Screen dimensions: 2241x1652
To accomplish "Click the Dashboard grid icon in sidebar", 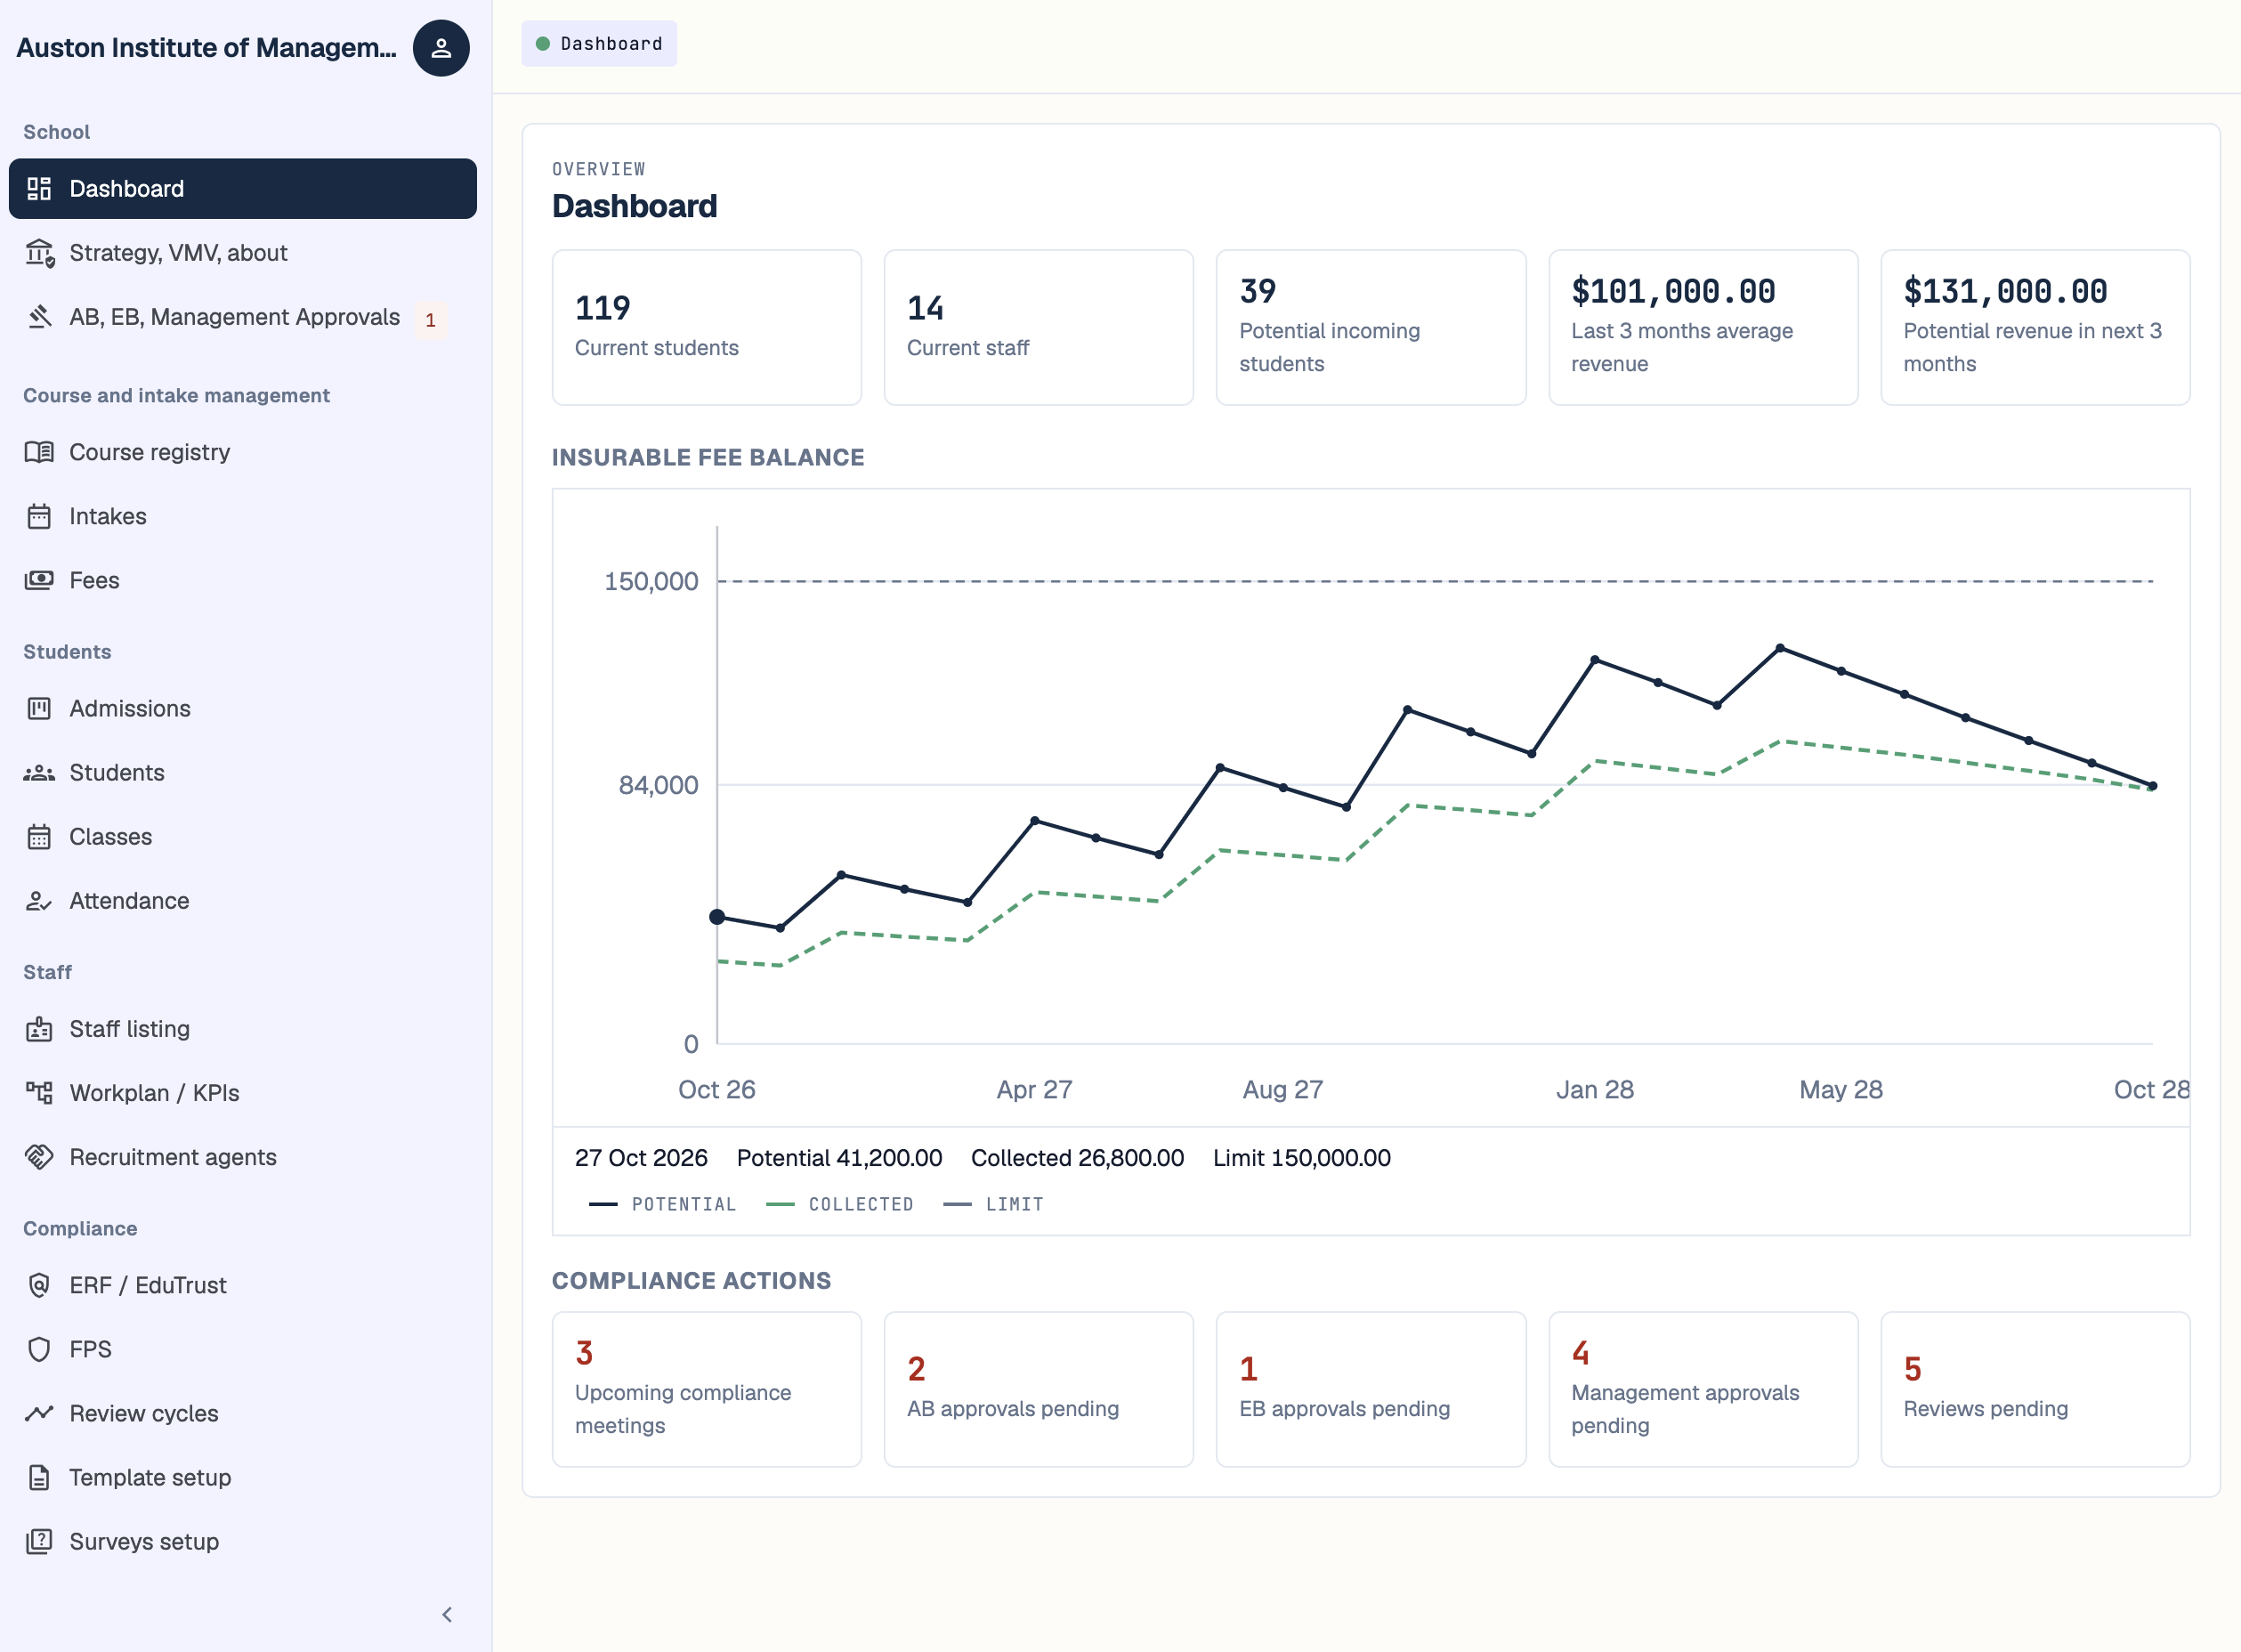I will coord(39,189).
